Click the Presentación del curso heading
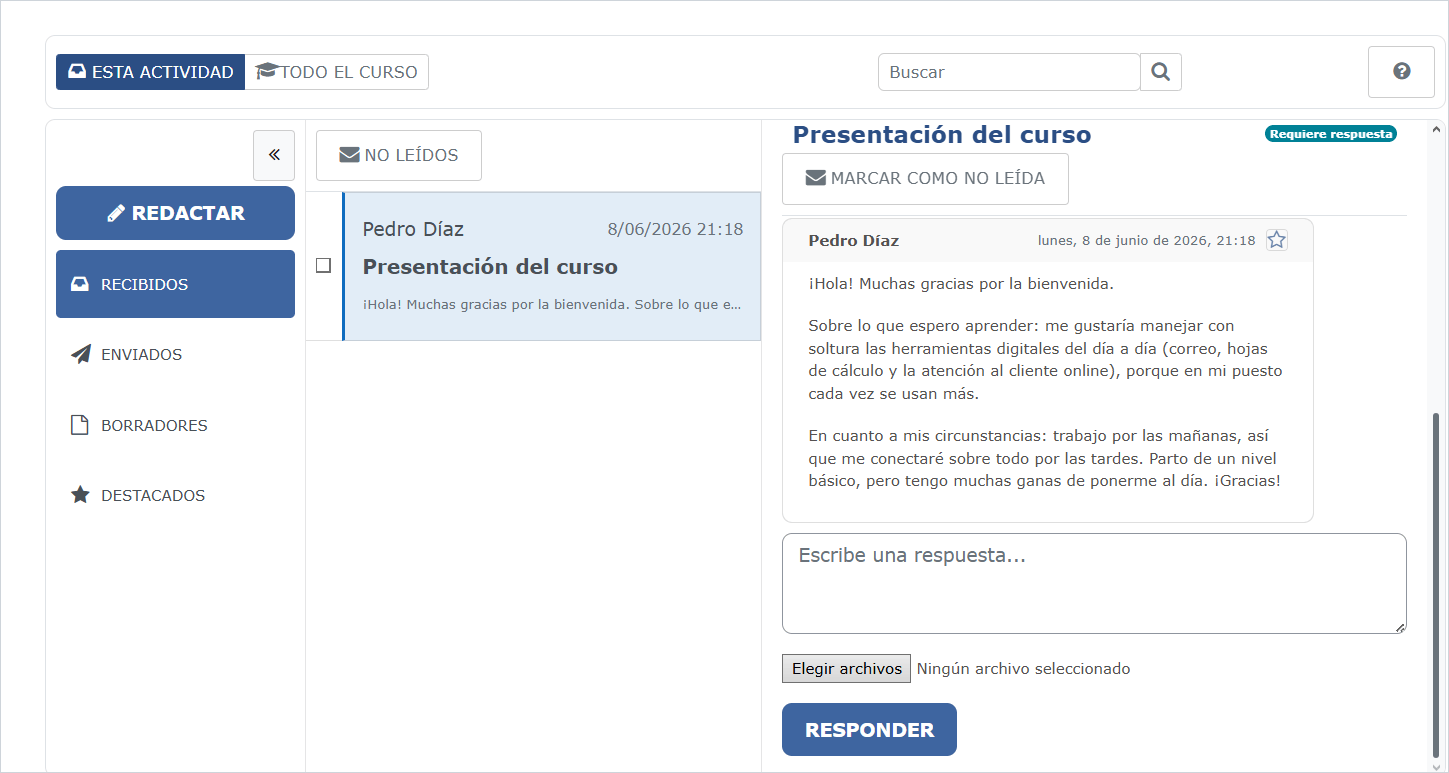The image size is (1449, 773). click(942, 135)
